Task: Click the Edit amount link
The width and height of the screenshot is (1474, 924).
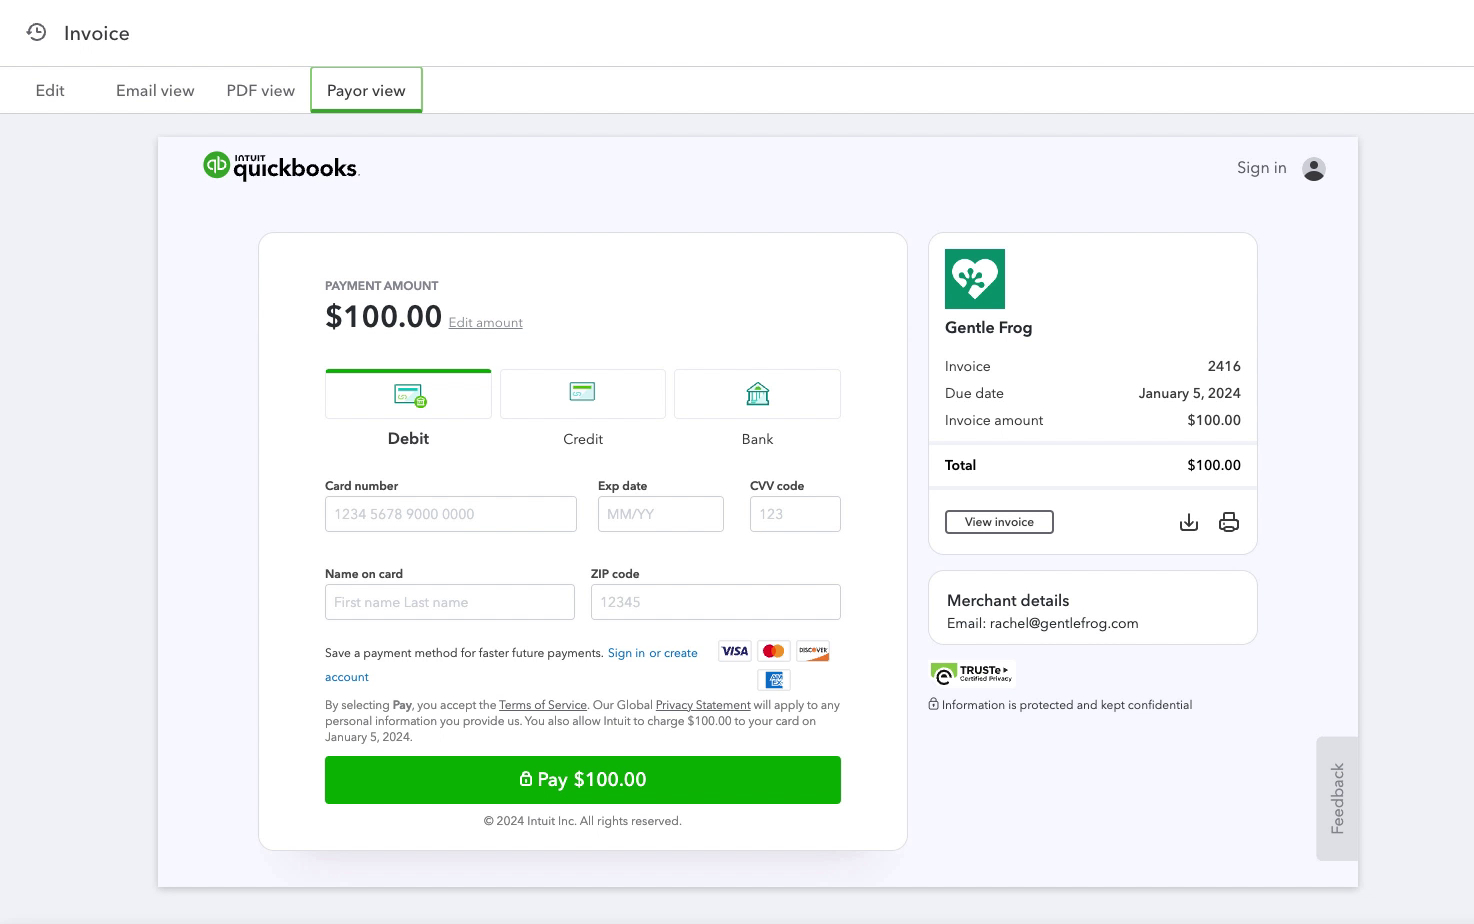Action: point(485,322)
